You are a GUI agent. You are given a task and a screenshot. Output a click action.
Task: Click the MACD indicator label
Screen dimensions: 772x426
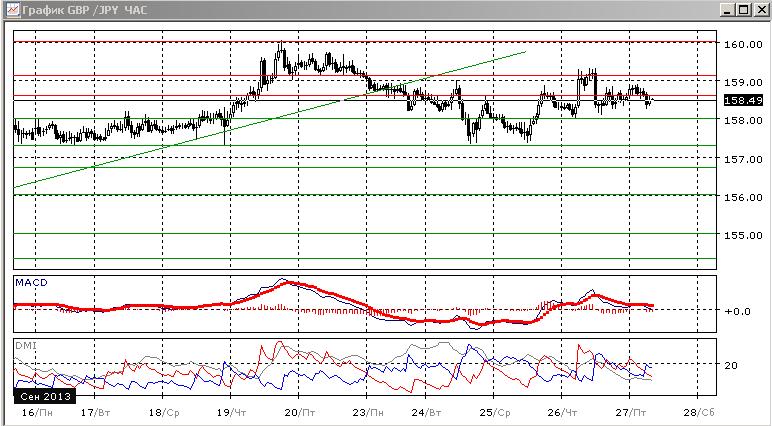[32, 283]
